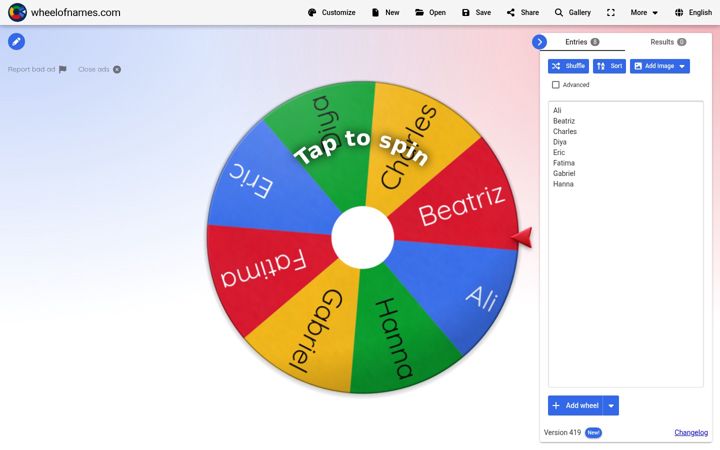The image size is (720, 450).
Task: Click the blue pencil edit icon
Action: (x=17, y=42)
